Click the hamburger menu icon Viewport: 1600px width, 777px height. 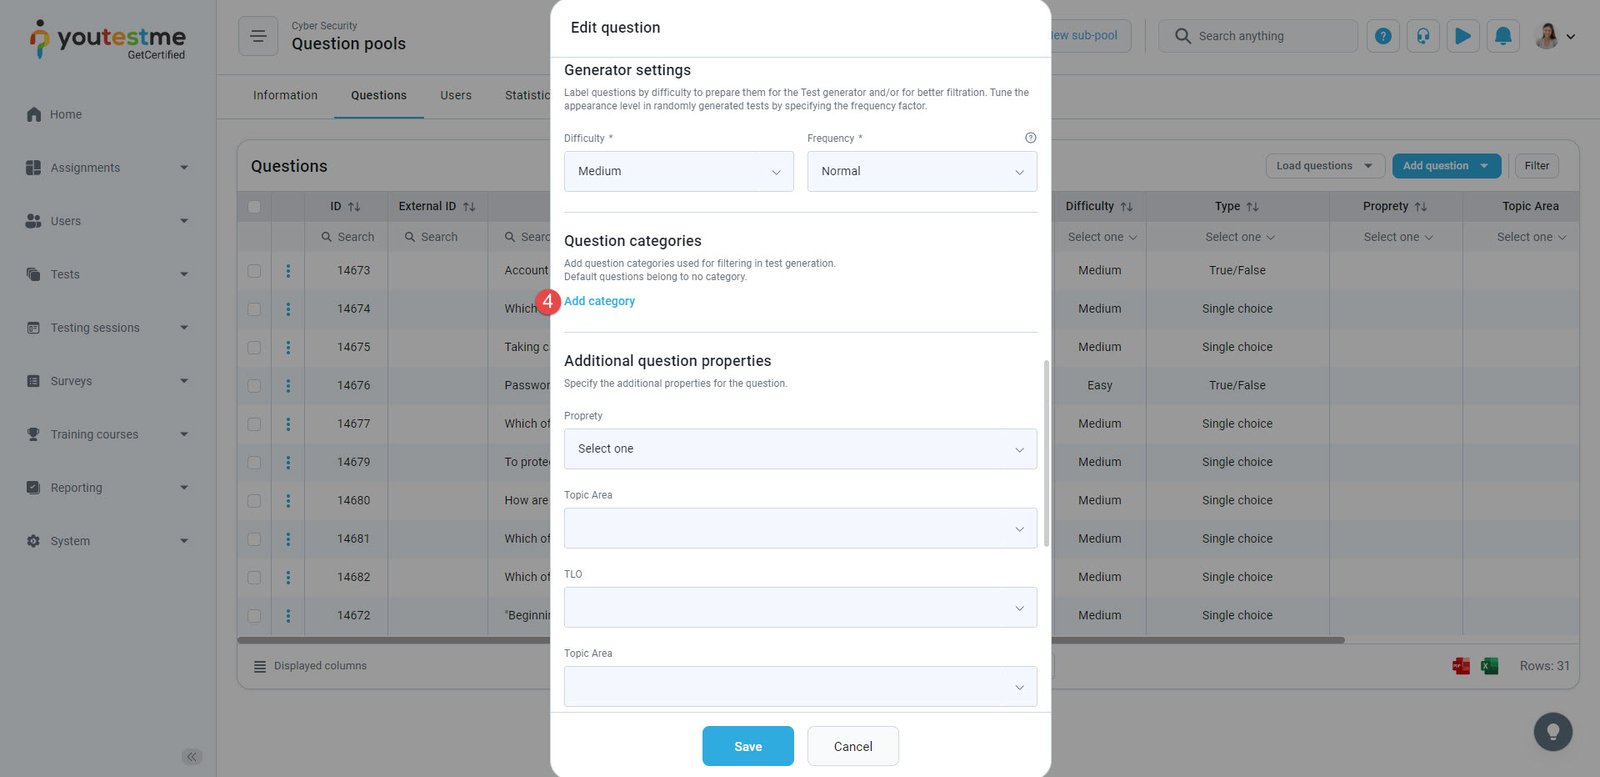pyautogui.click(x=258, y=36)
